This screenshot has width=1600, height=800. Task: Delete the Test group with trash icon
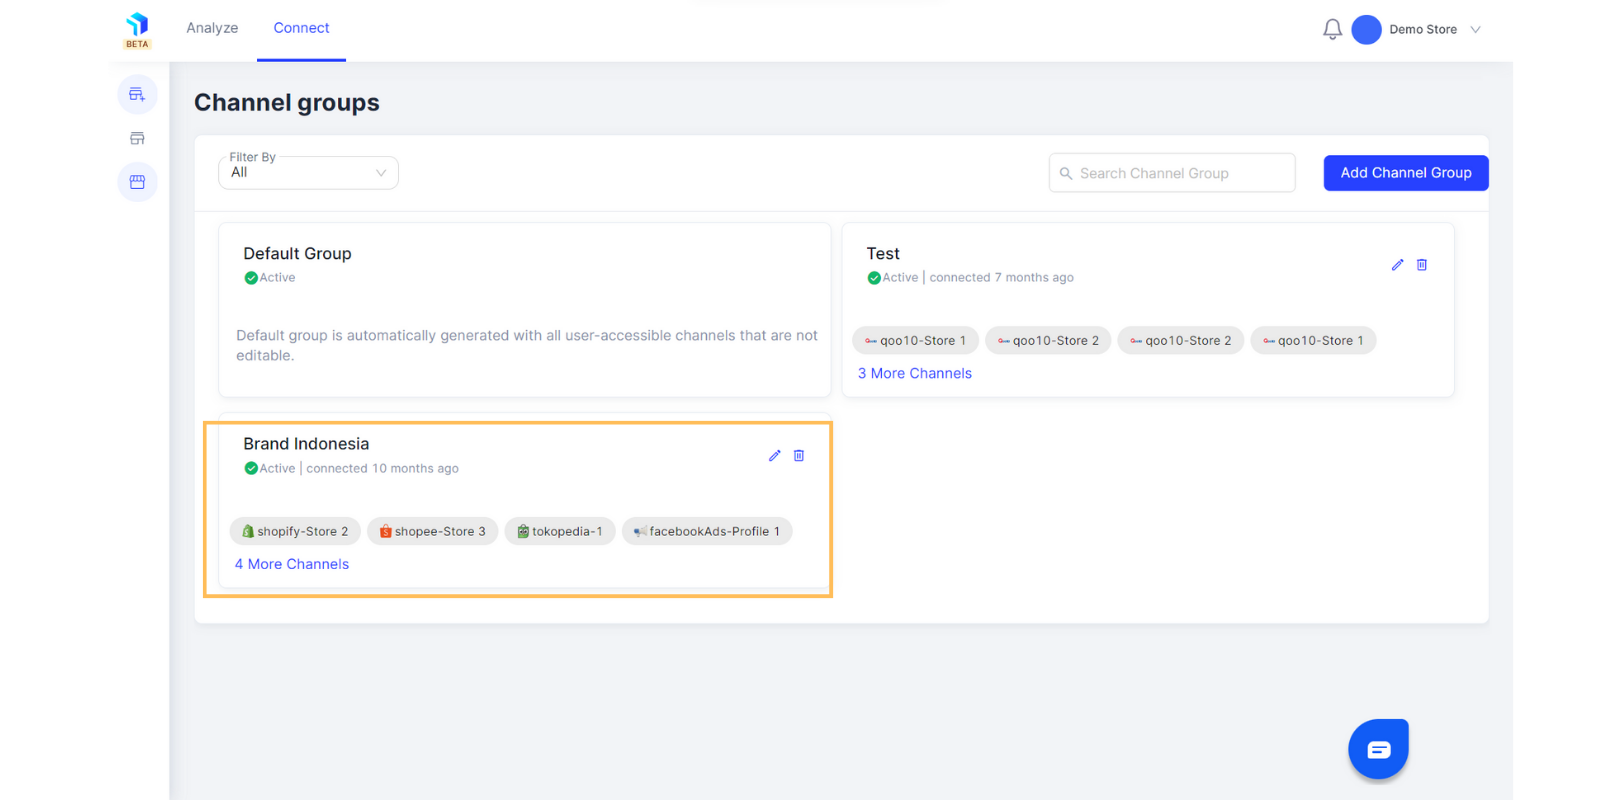pos(1422,265)
